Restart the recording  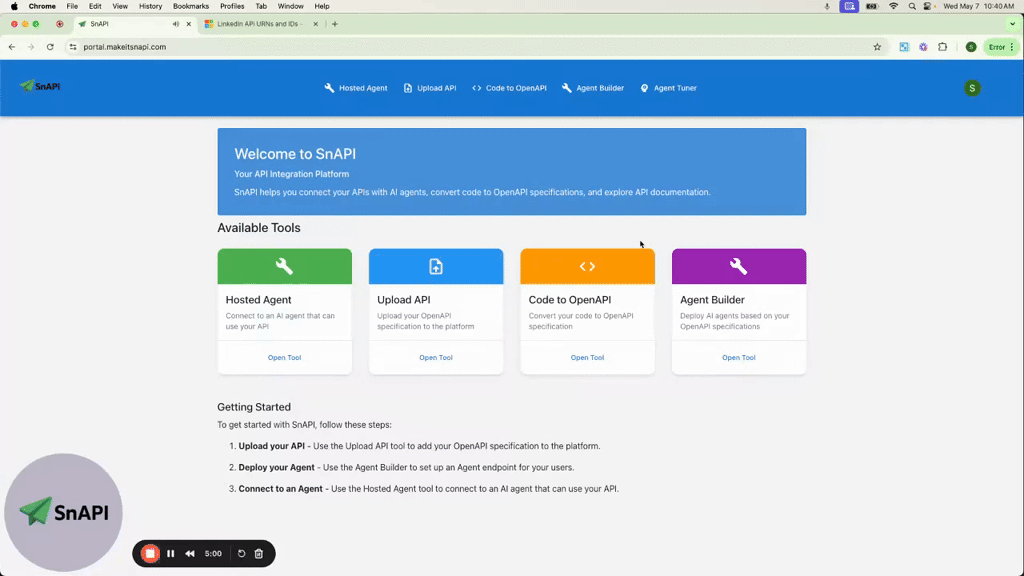241,554
